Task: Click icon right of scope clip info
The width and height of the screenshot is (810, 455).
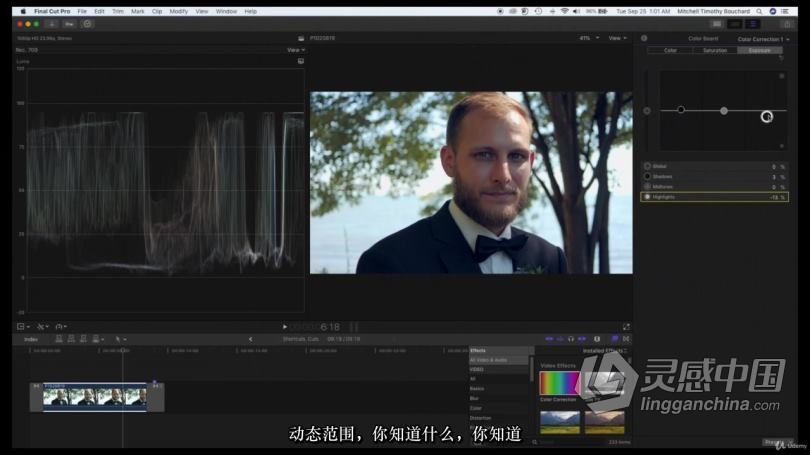Action: point(301,38)
